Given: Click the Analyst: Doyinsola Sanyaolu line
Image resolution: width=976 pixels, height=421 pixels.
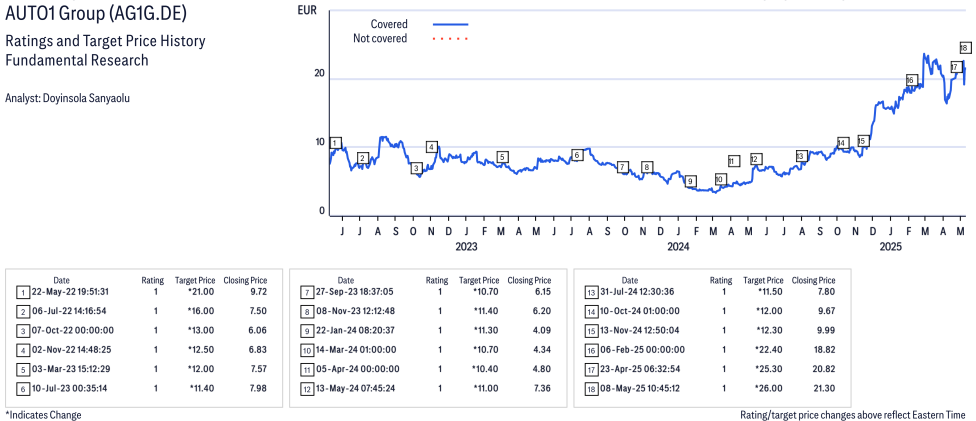Looking at the screenshot, I should [67, 98].
